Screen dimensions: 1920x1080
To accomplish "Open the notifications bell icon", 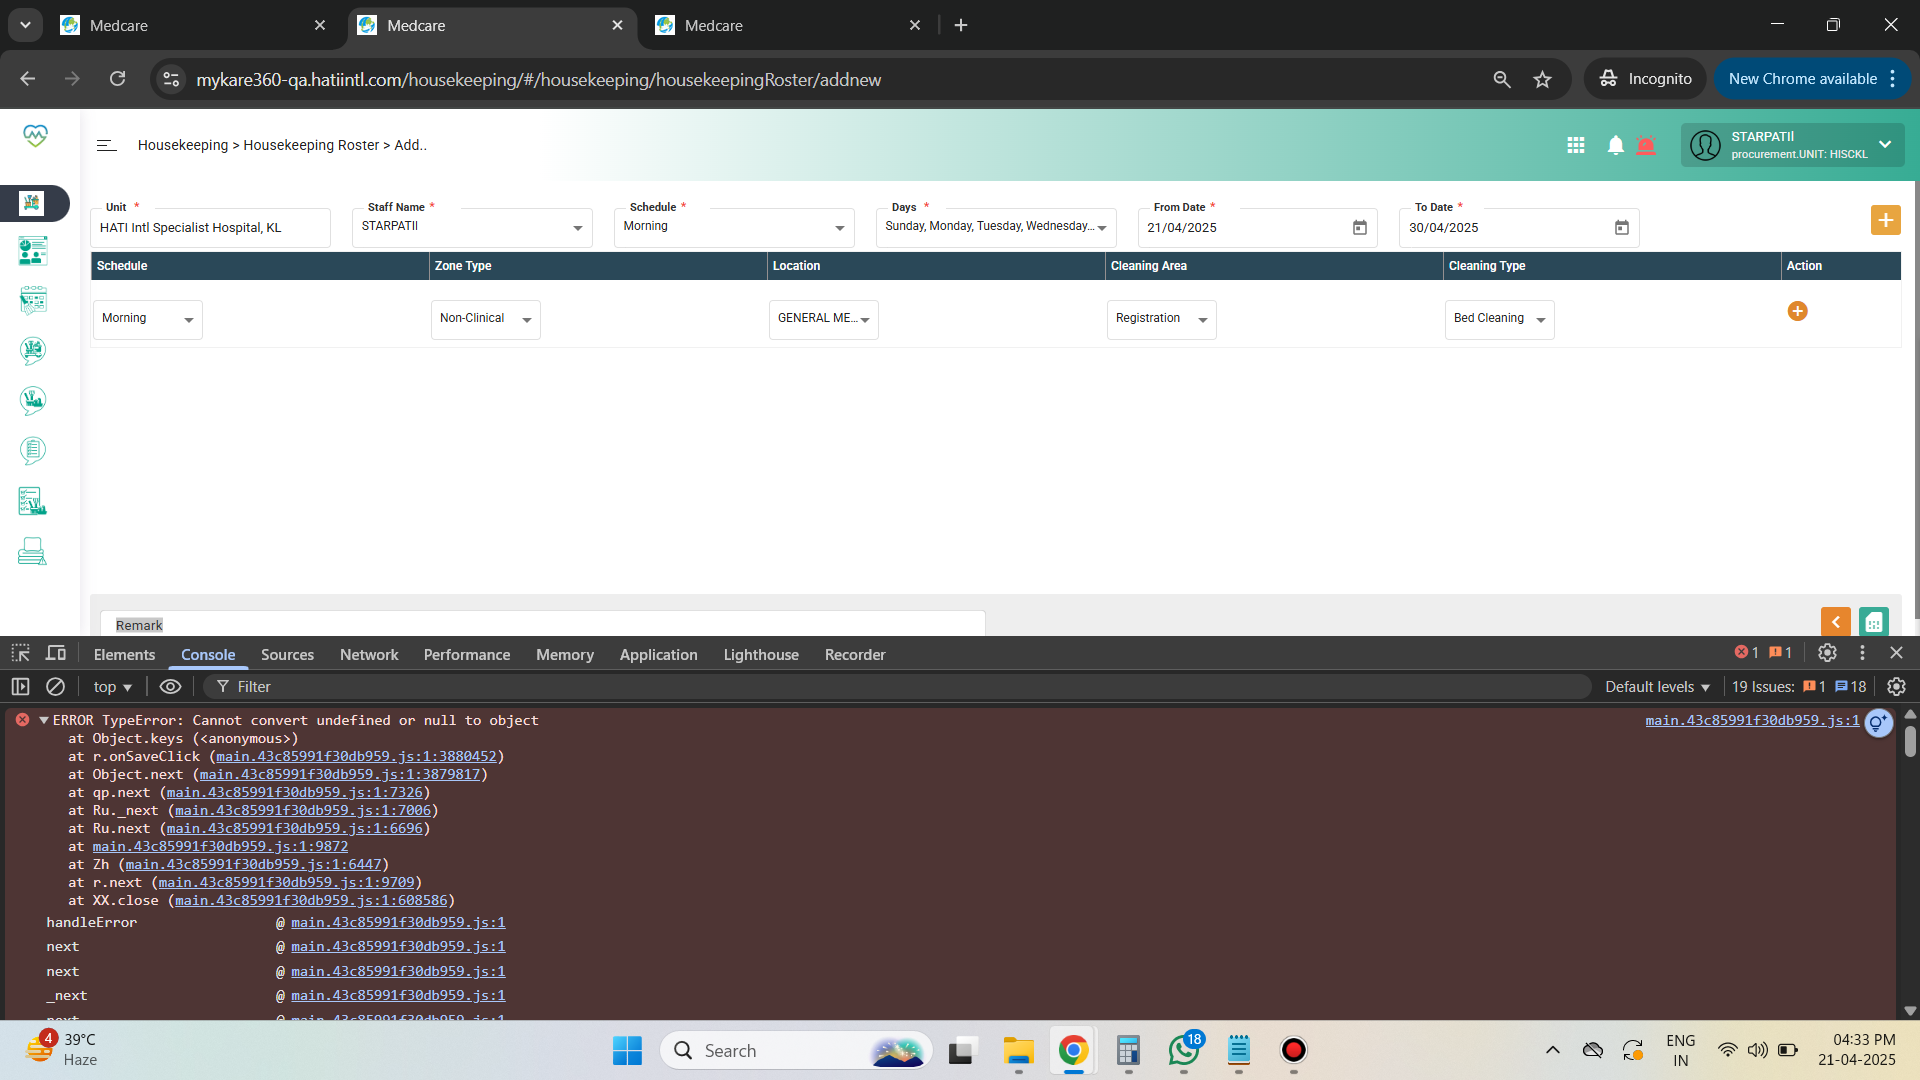I will point(1615,145).
